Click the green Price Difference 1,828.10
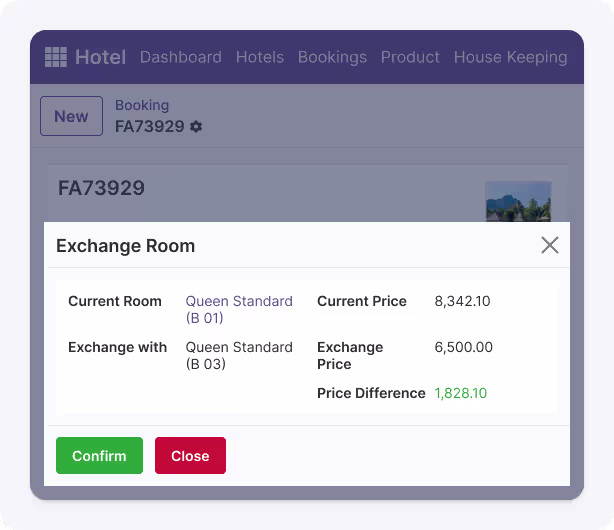The image size is (614, 530). 460,393
